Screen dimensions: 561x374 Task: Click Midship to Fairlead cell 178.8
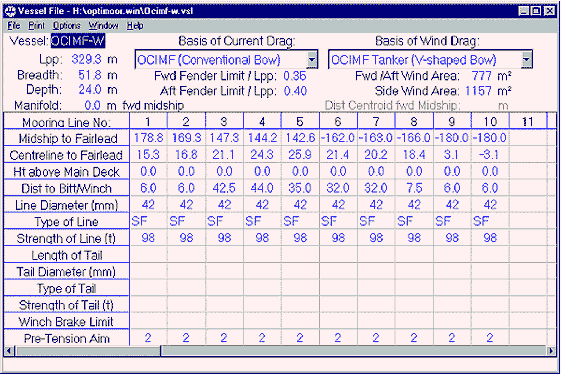coord(148,138)
